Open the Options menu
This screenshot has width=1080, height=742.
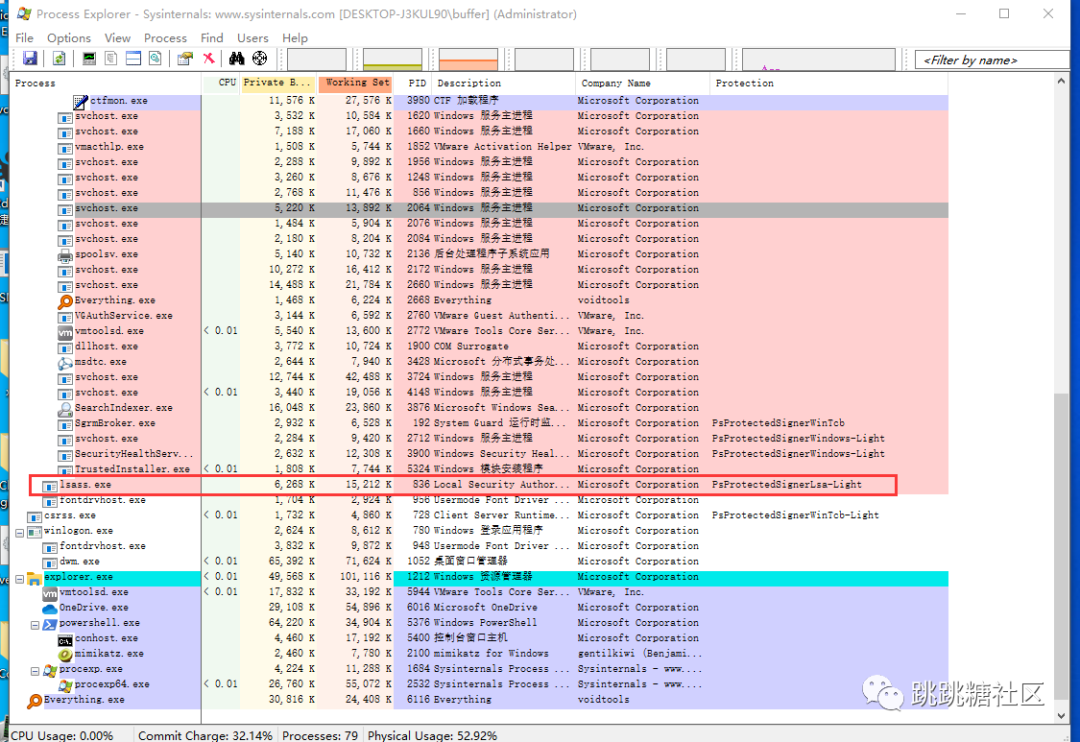tap(69, 38)
